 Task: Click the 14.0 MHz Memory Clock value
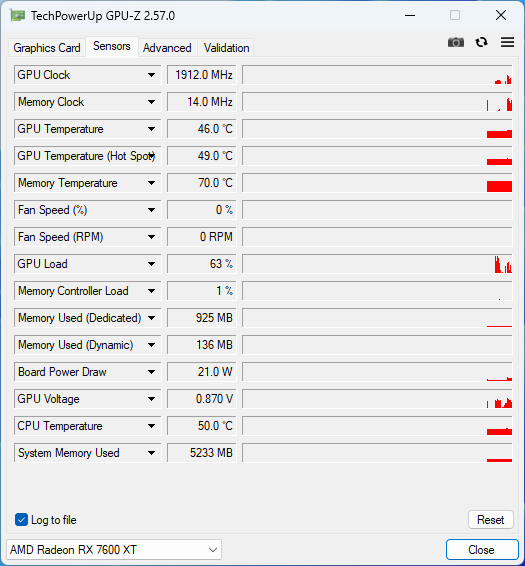(x=201, y=102)
